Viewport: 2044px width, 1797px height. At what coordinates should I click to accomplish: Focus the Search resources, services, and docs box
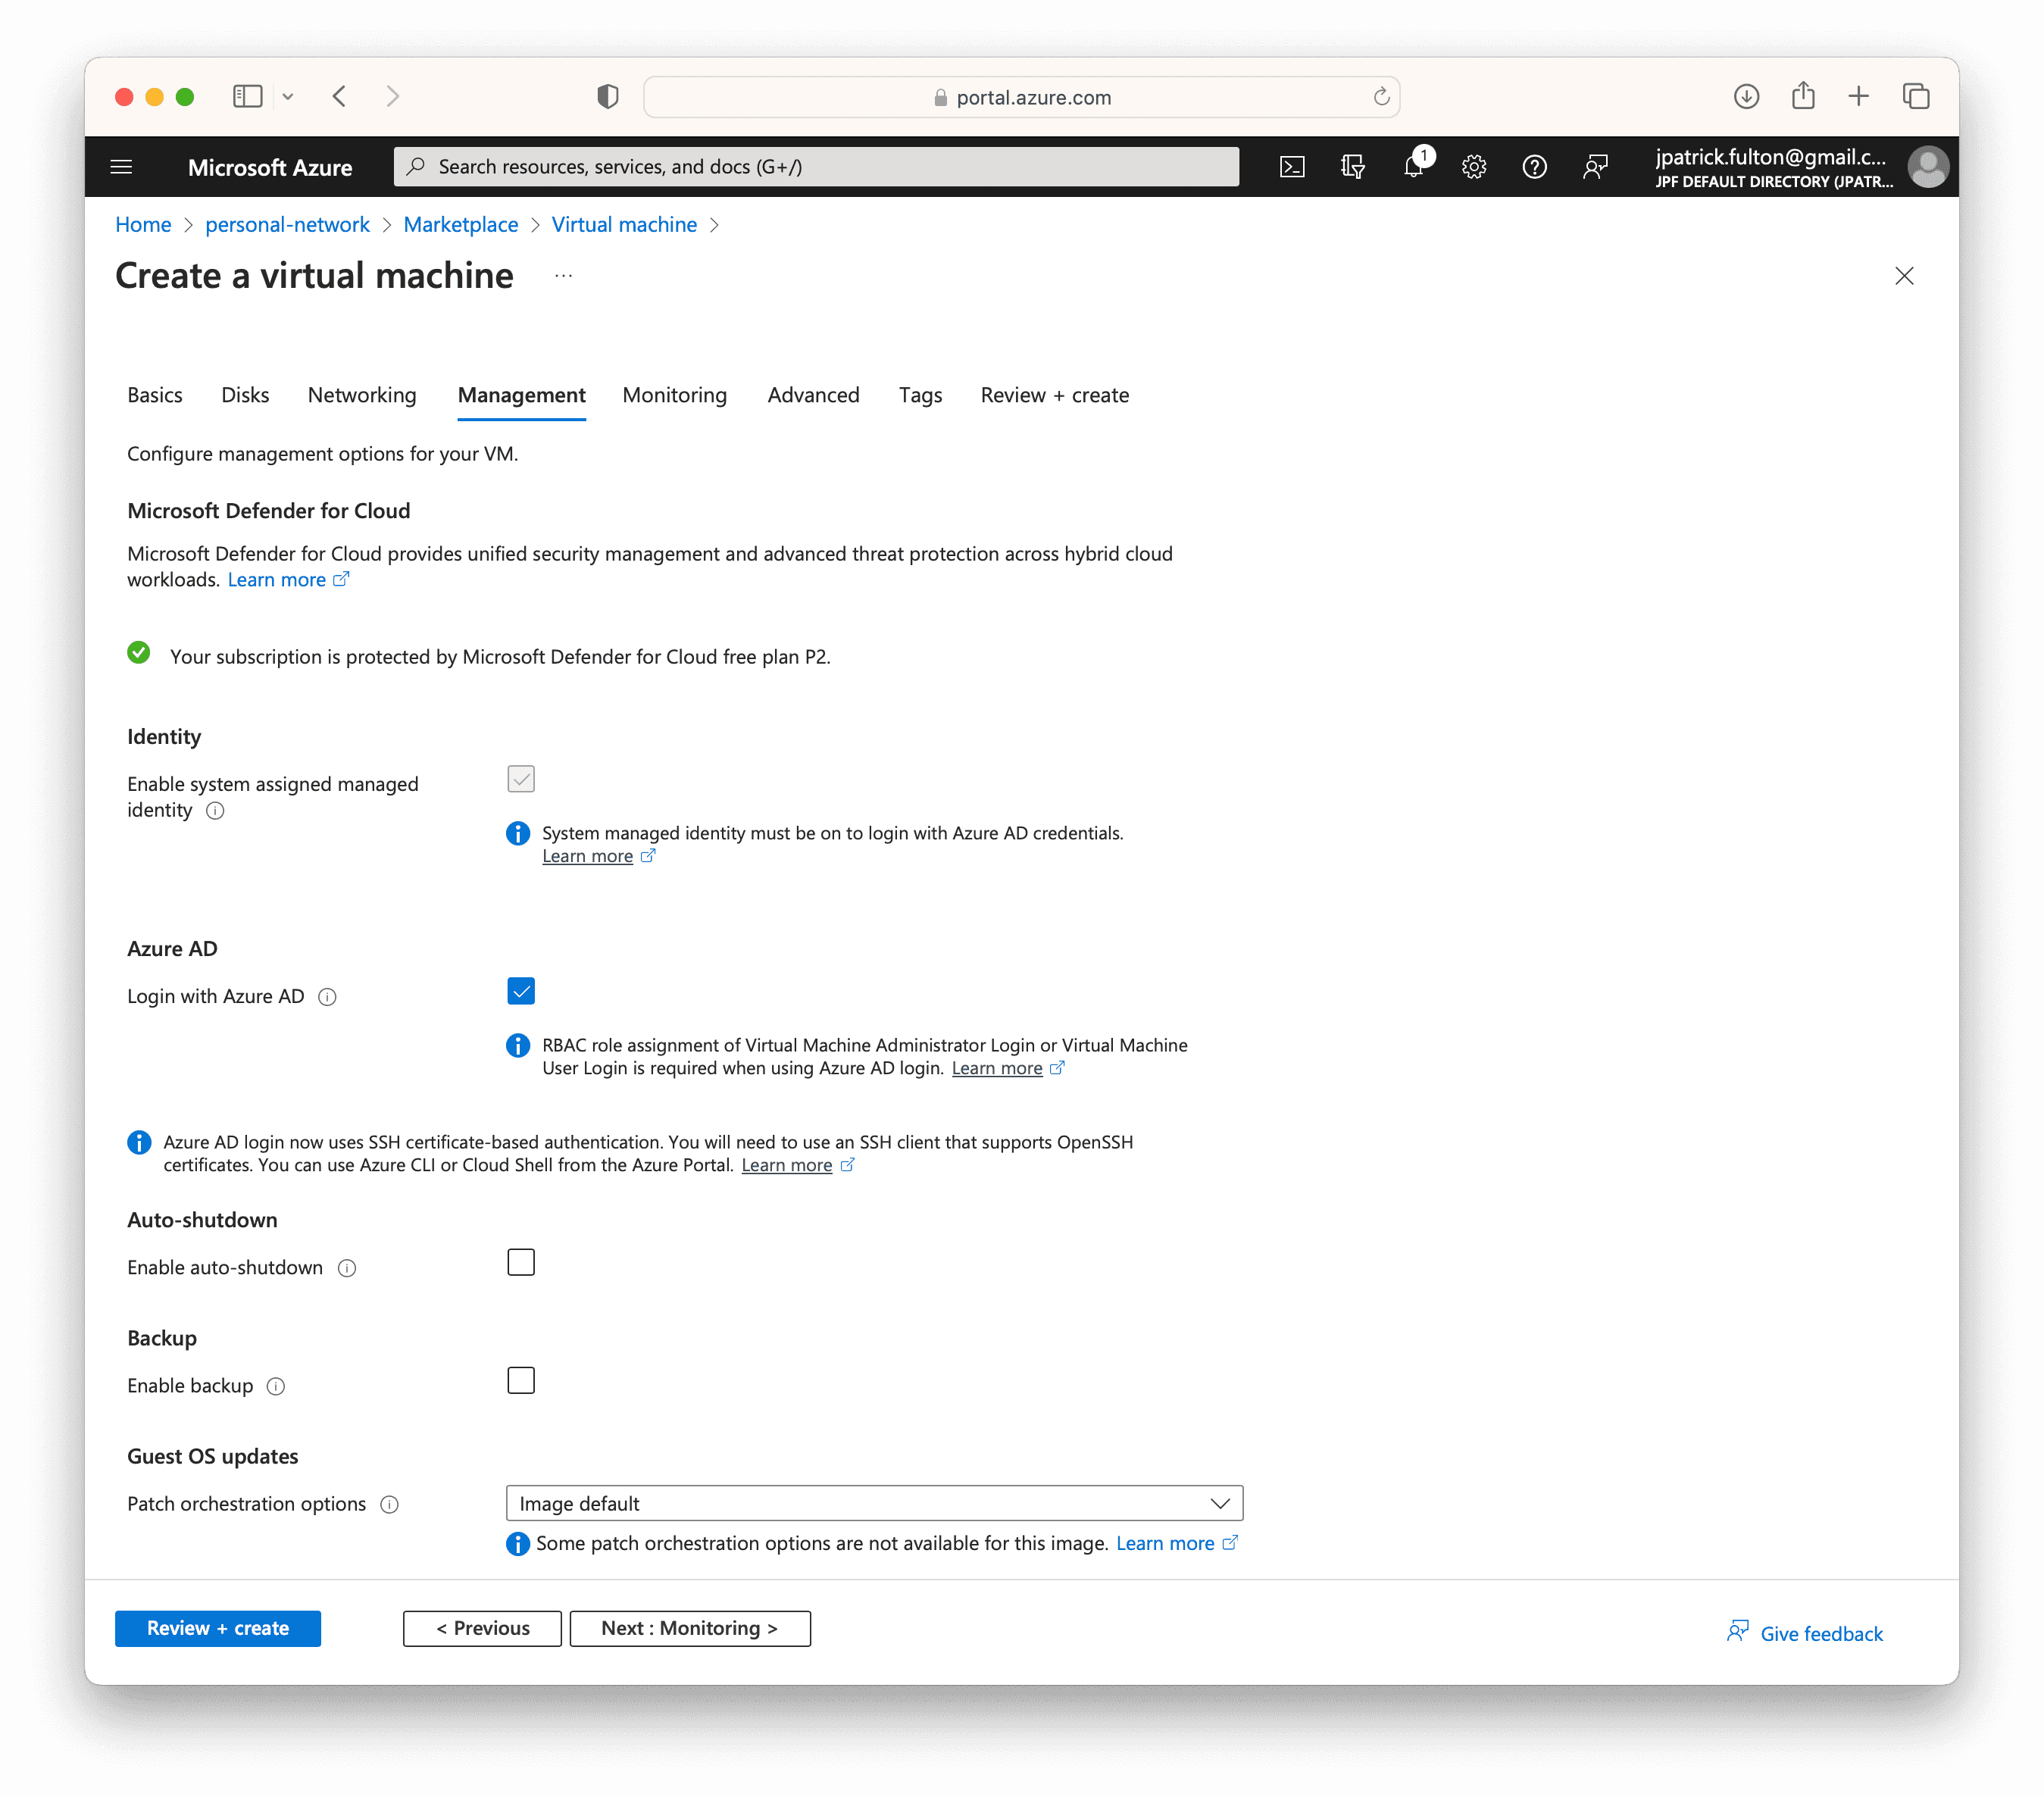[x=816, y=166]
